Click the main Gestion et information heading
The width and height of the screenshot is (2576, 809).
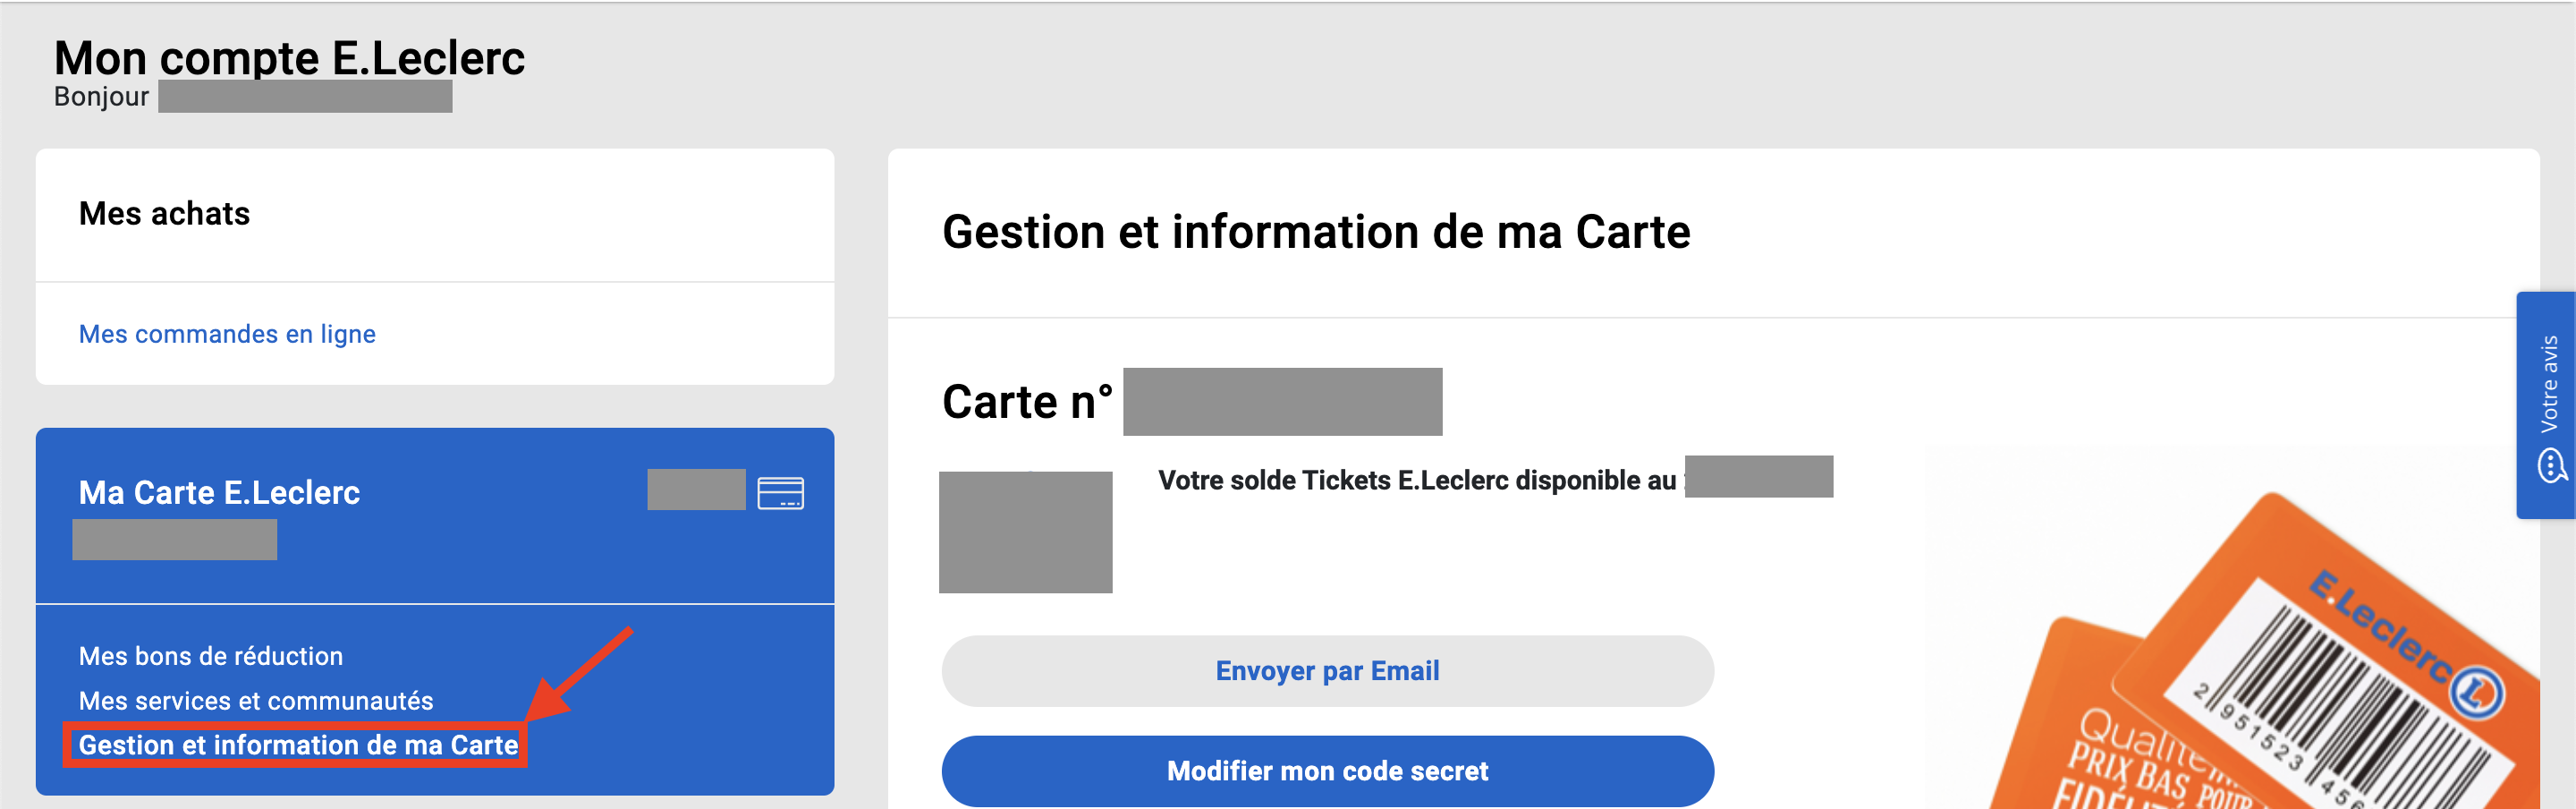[x=1315, y=232]
